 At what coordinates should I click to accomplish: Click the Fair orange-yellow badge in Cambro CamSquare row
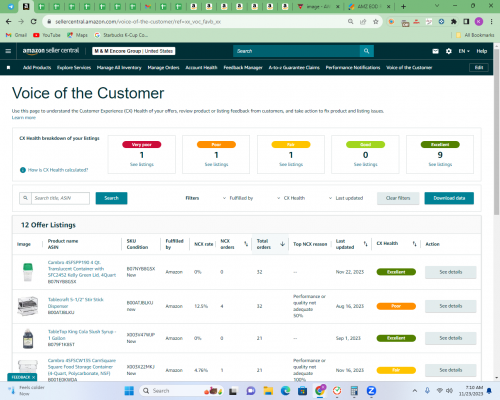[396, 370]
